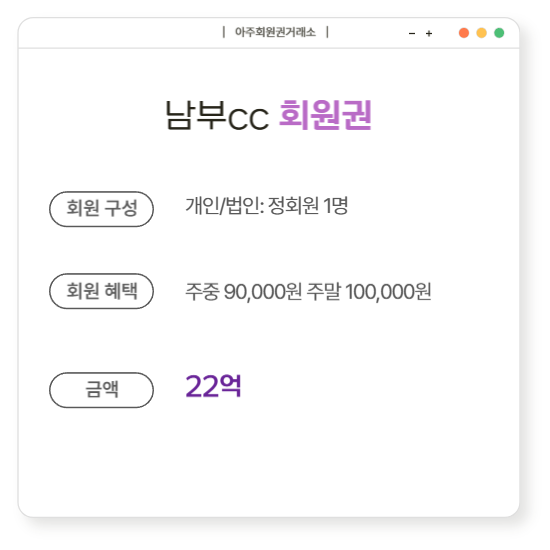Viewport: 550px width, 550px height.
Task: Click the 개인/법인 membership text
Action: click(x=224, y=206)
